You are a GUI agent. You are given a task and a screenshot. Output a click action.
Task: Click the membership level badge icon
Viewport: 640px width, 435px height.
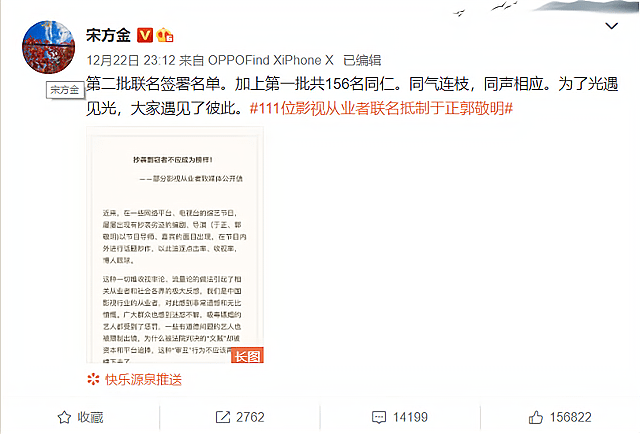164,35
